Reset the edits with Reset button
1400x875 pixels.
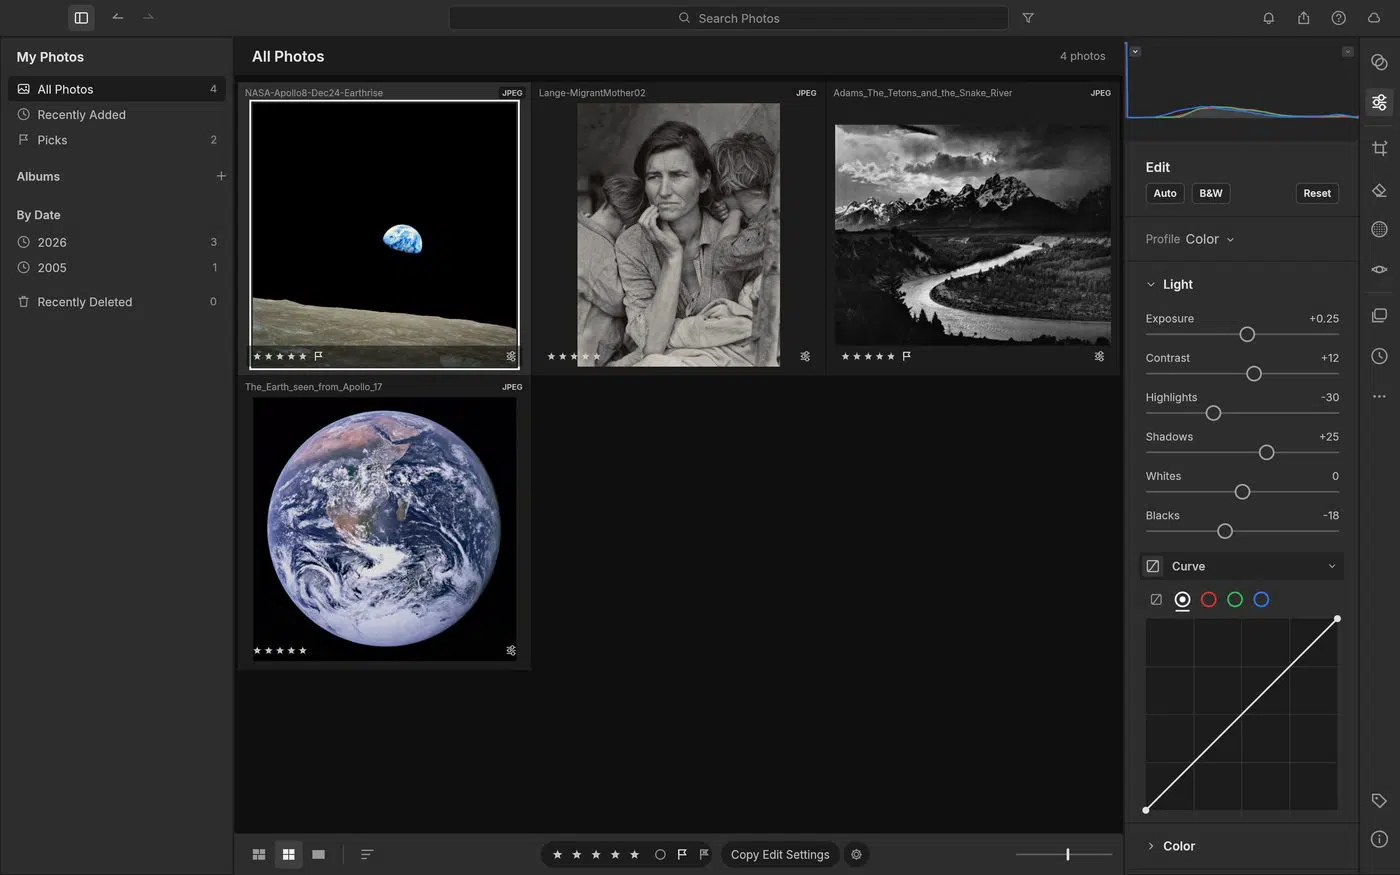coord(1317,193)
